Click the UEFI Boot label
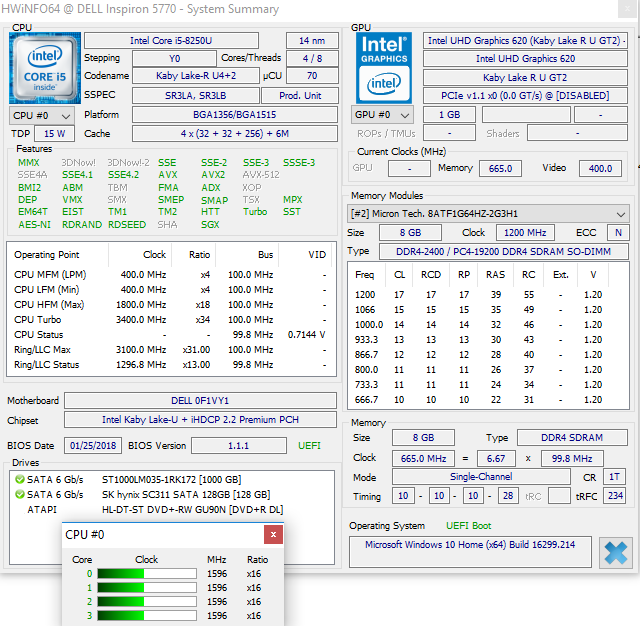This screenshot has height=626, width=640. [469, 526]
